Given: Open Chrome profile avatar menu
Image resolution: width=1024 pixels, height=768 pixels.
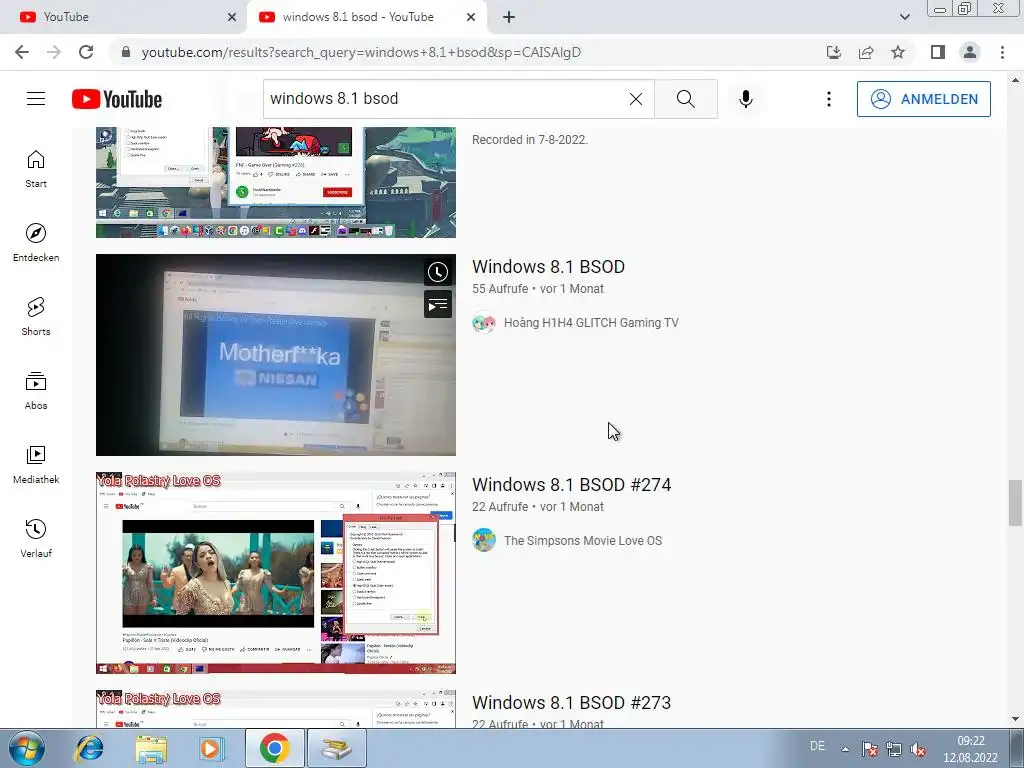Looking at the screenshot, I should tap(970, 52).
